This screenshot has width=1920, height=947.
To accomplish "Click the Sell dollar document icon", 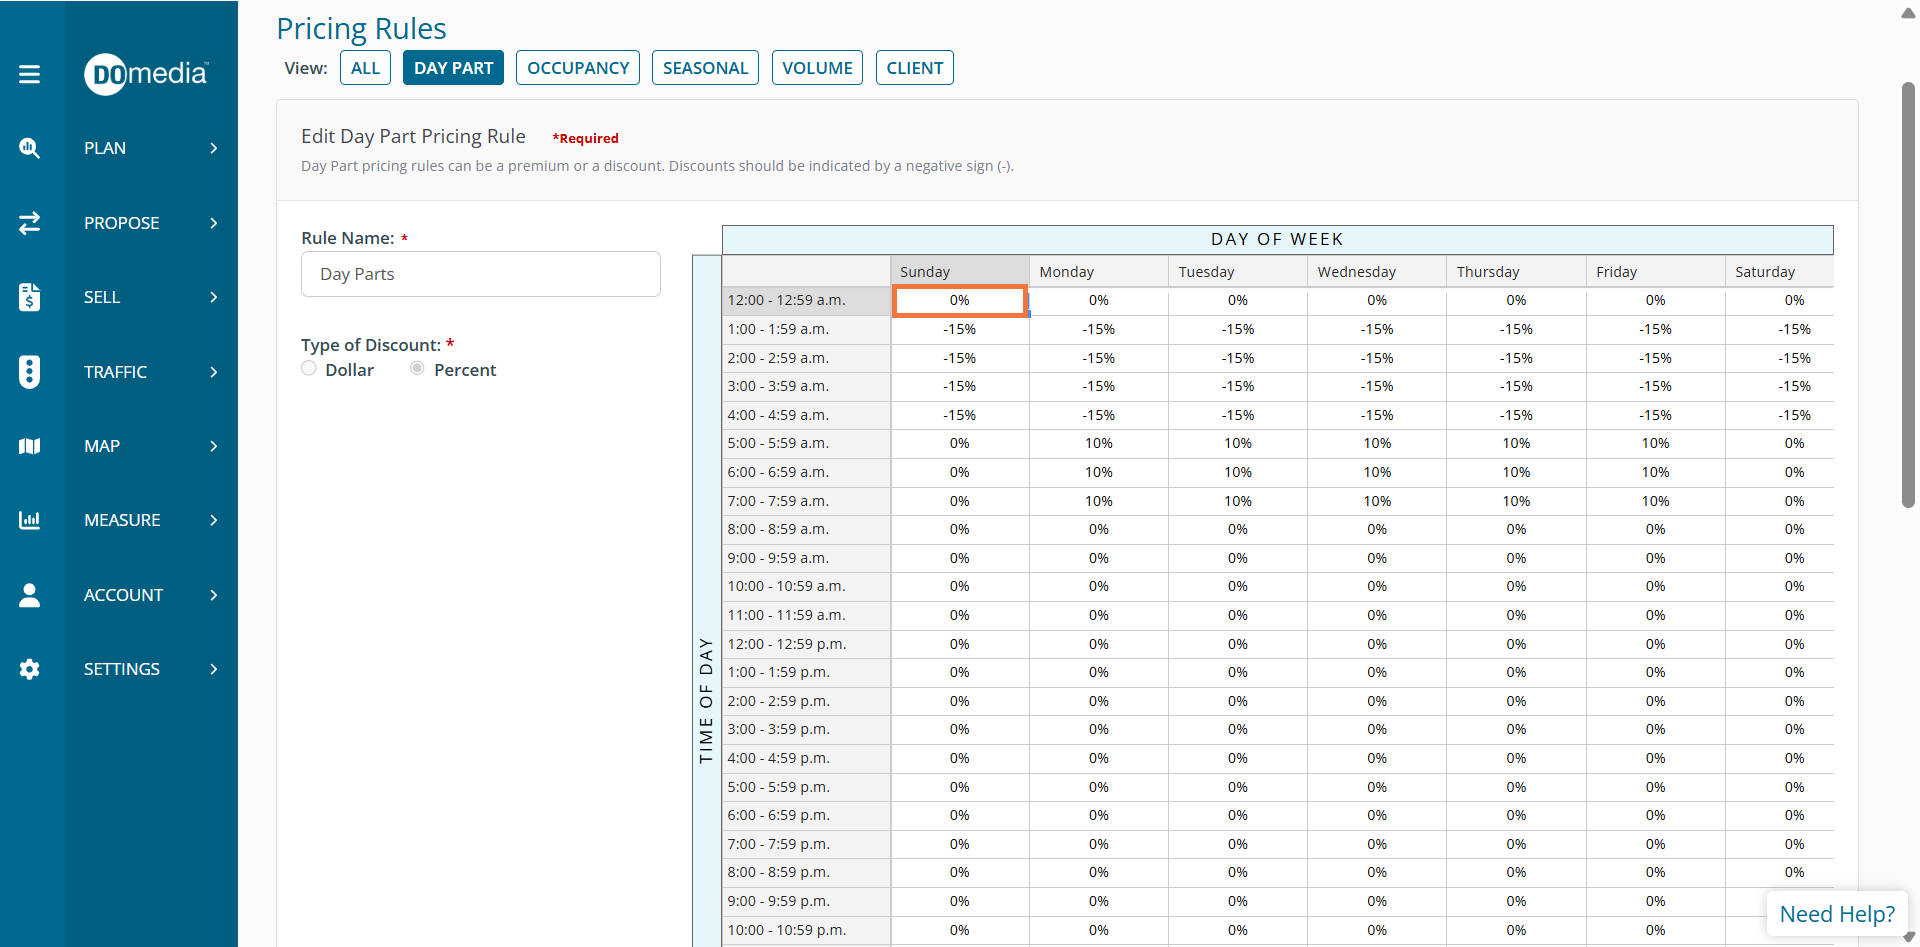I will (x=30, y=297).
